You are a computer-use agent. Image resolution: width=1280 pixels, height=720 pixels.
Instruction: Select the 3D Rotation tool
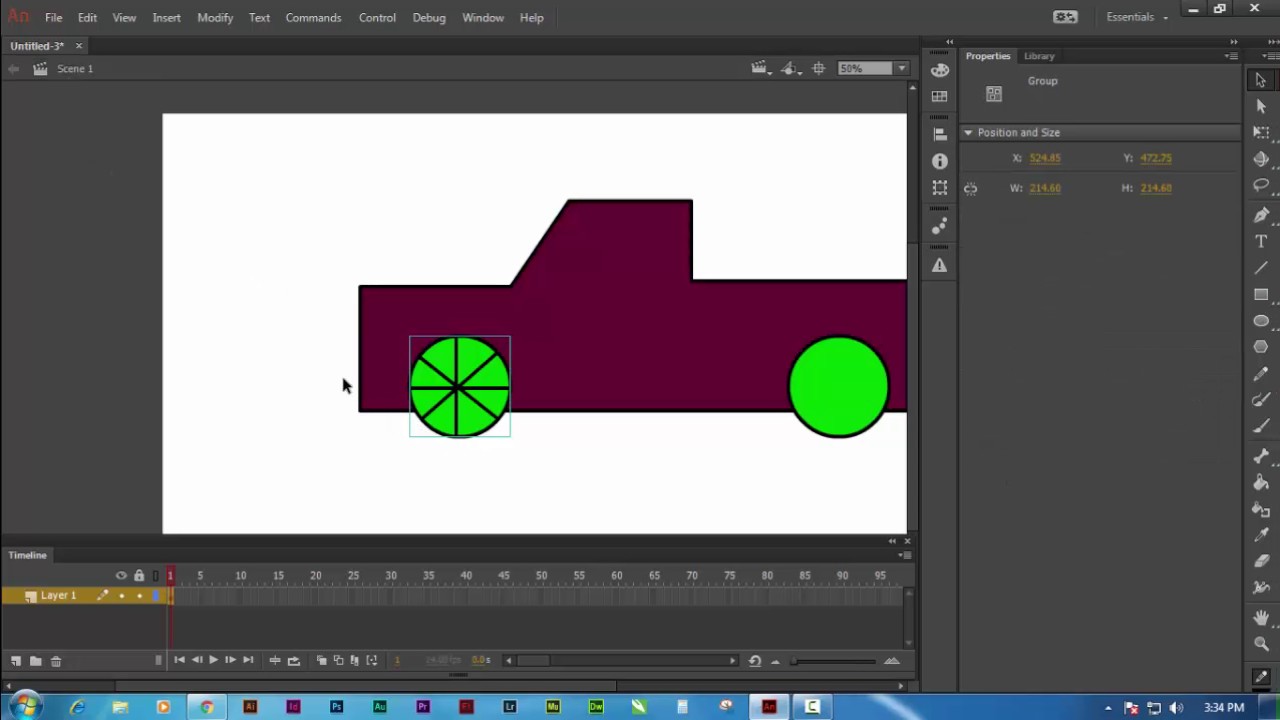1261,159
